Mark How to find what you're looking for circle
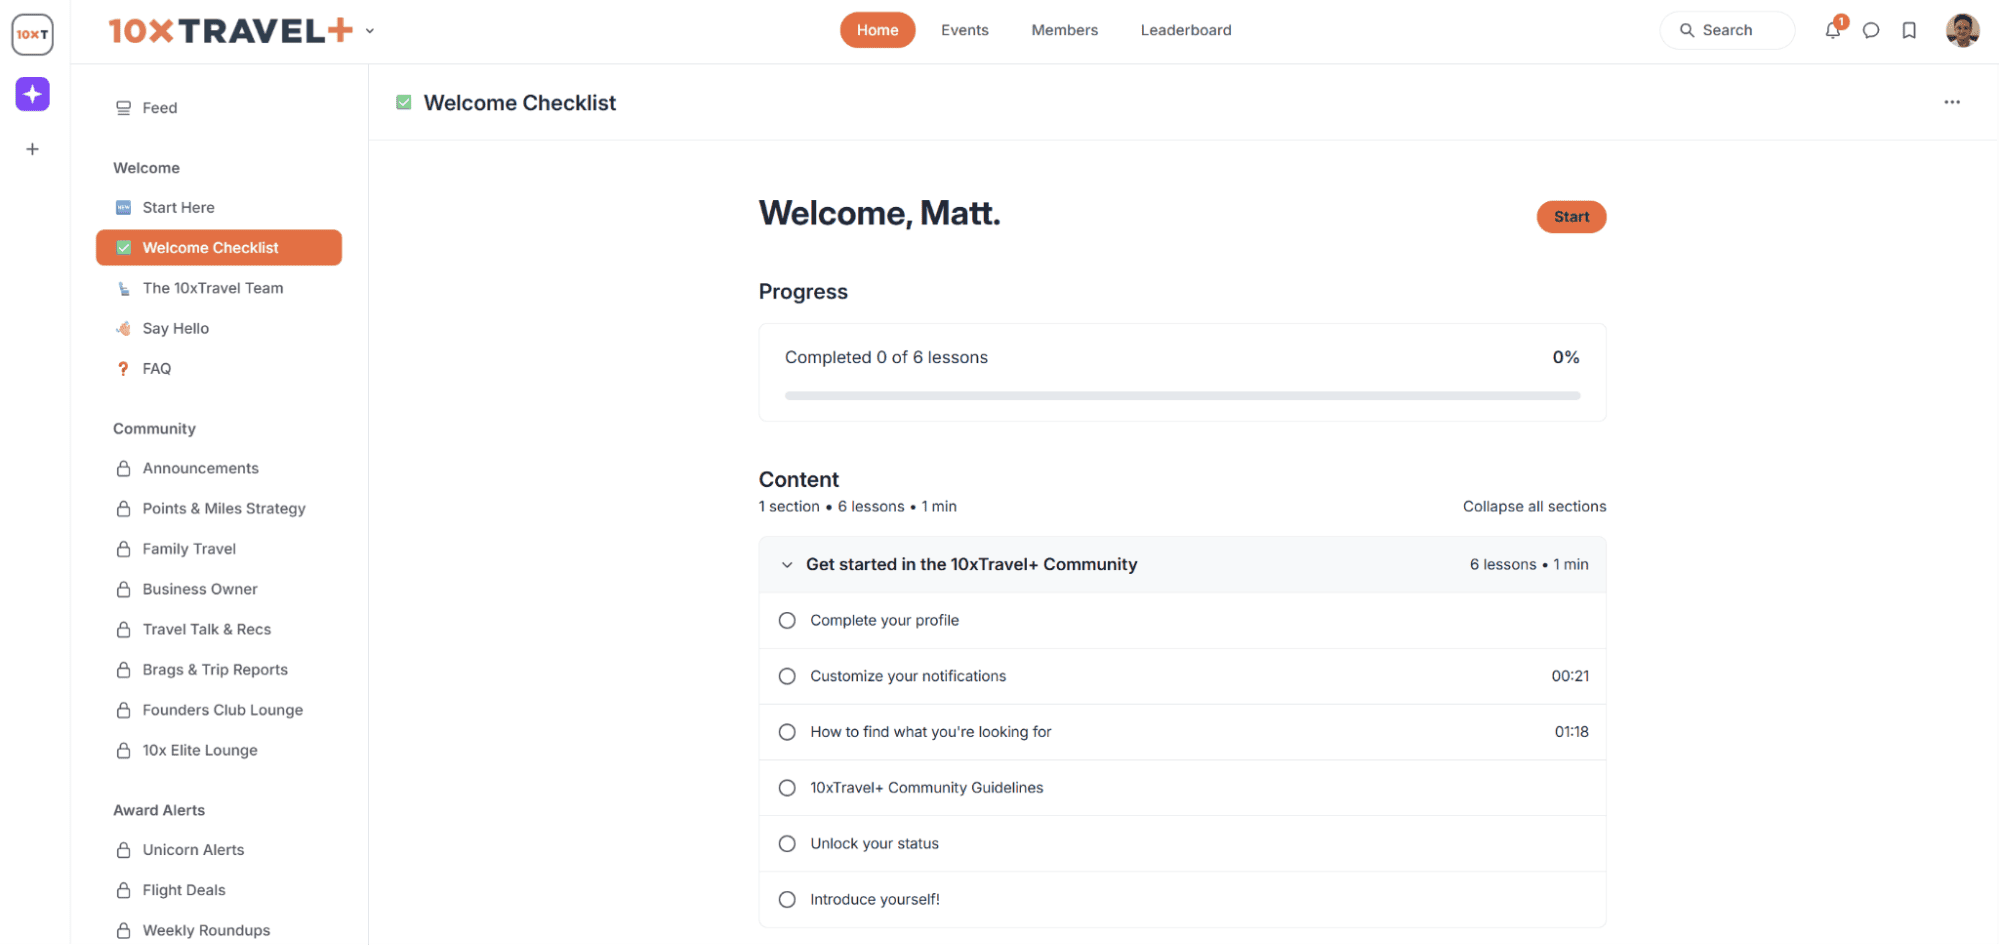The image size is (1999, 945). (787, 732)
